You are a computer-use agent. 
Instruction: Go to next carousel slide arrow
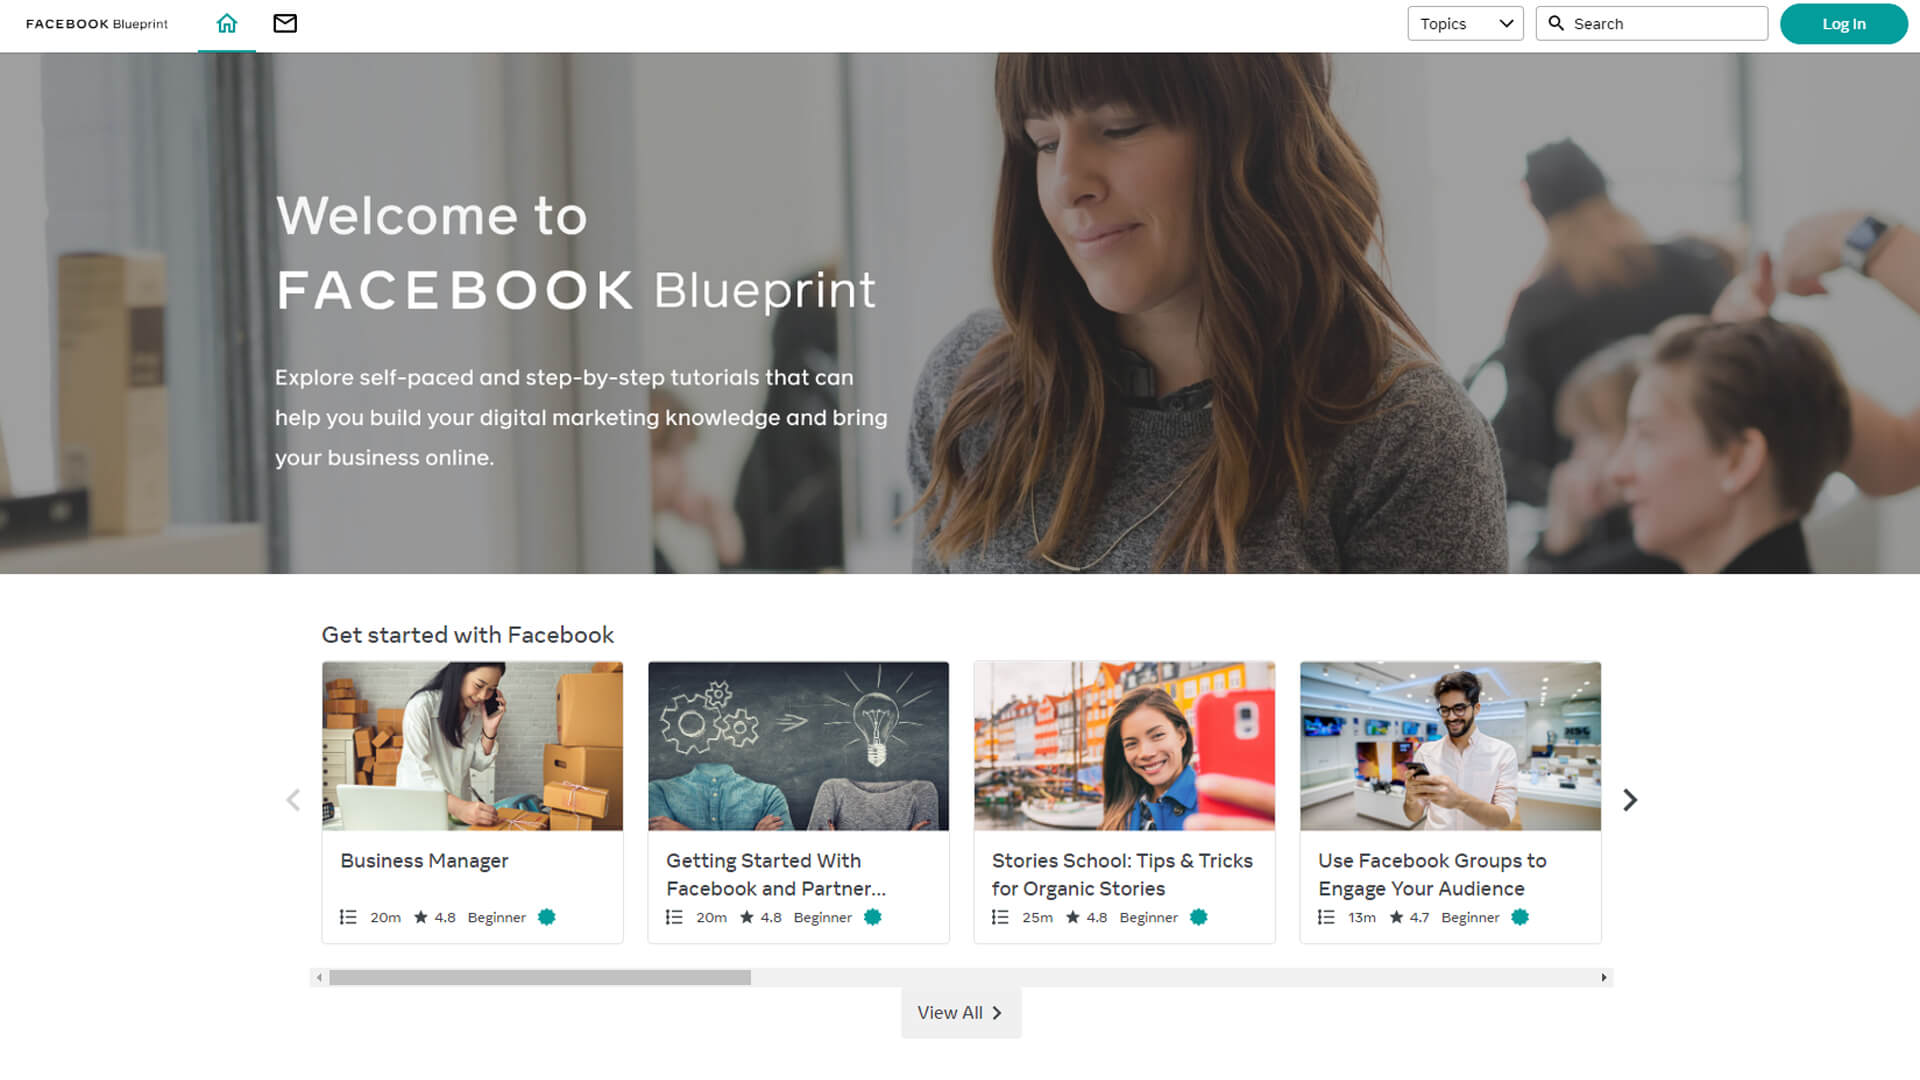coord(1630,800)
